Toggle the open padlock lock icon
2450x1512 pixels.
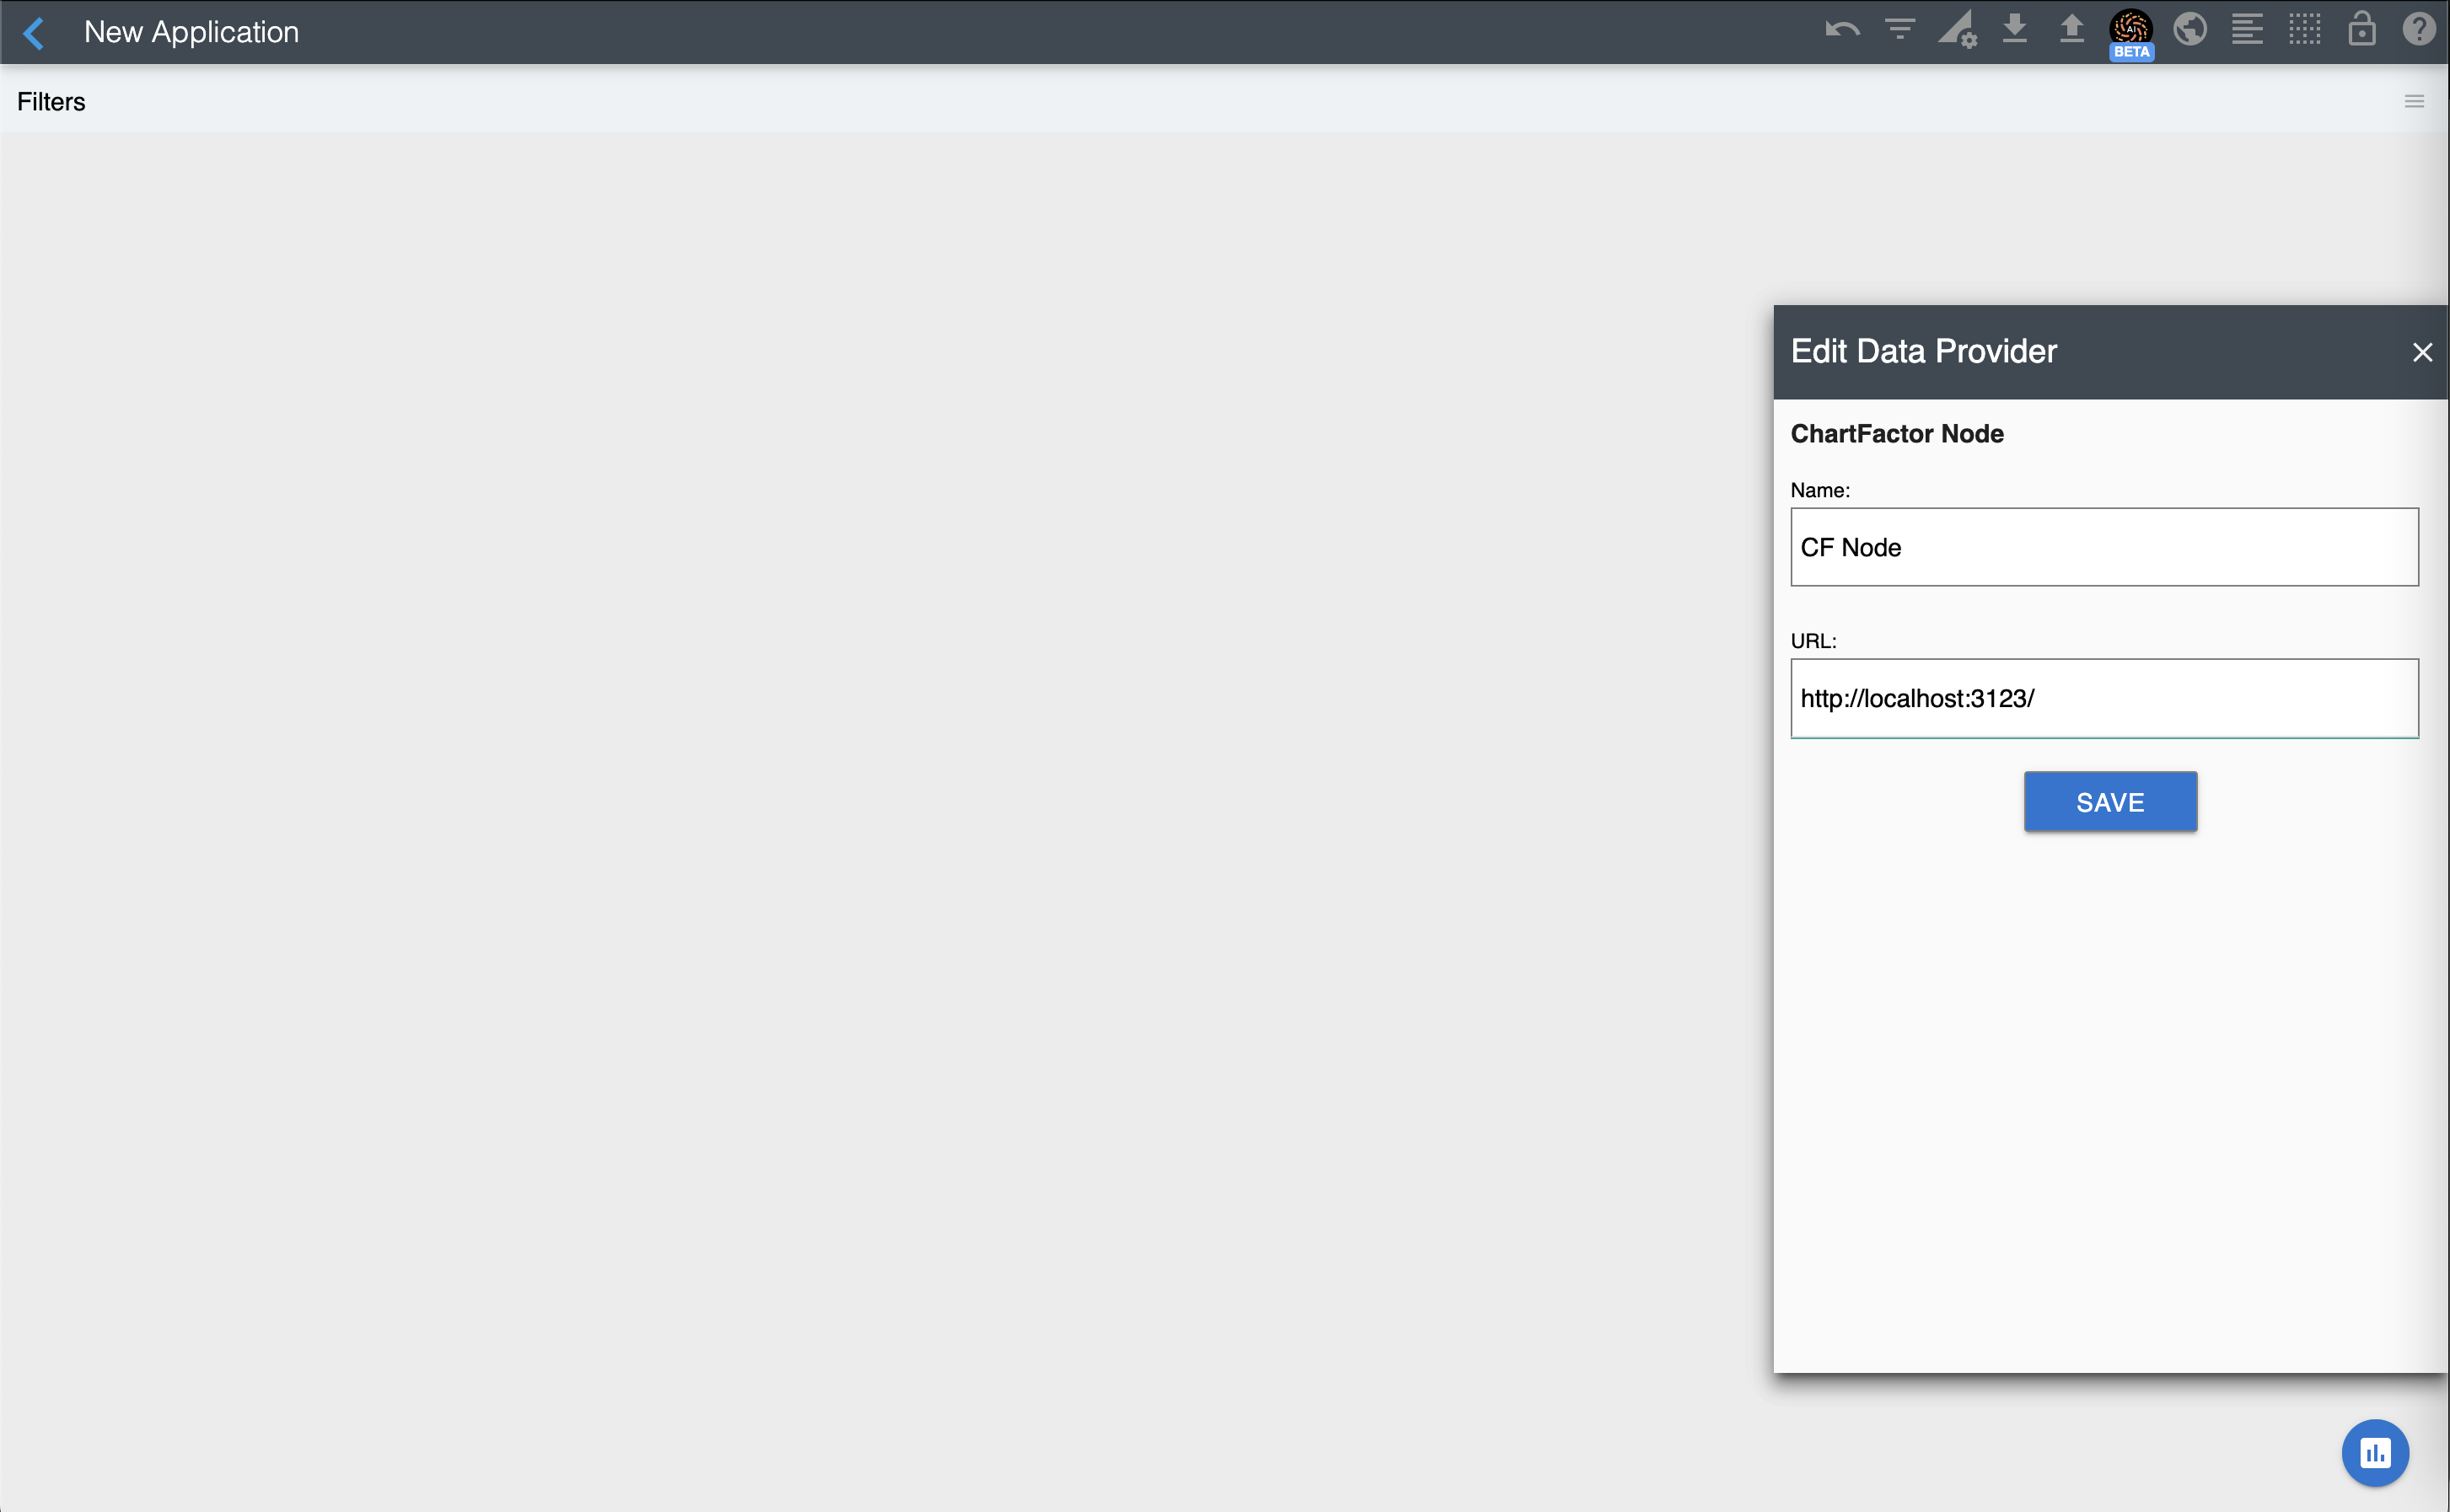tap(2362, 30)
